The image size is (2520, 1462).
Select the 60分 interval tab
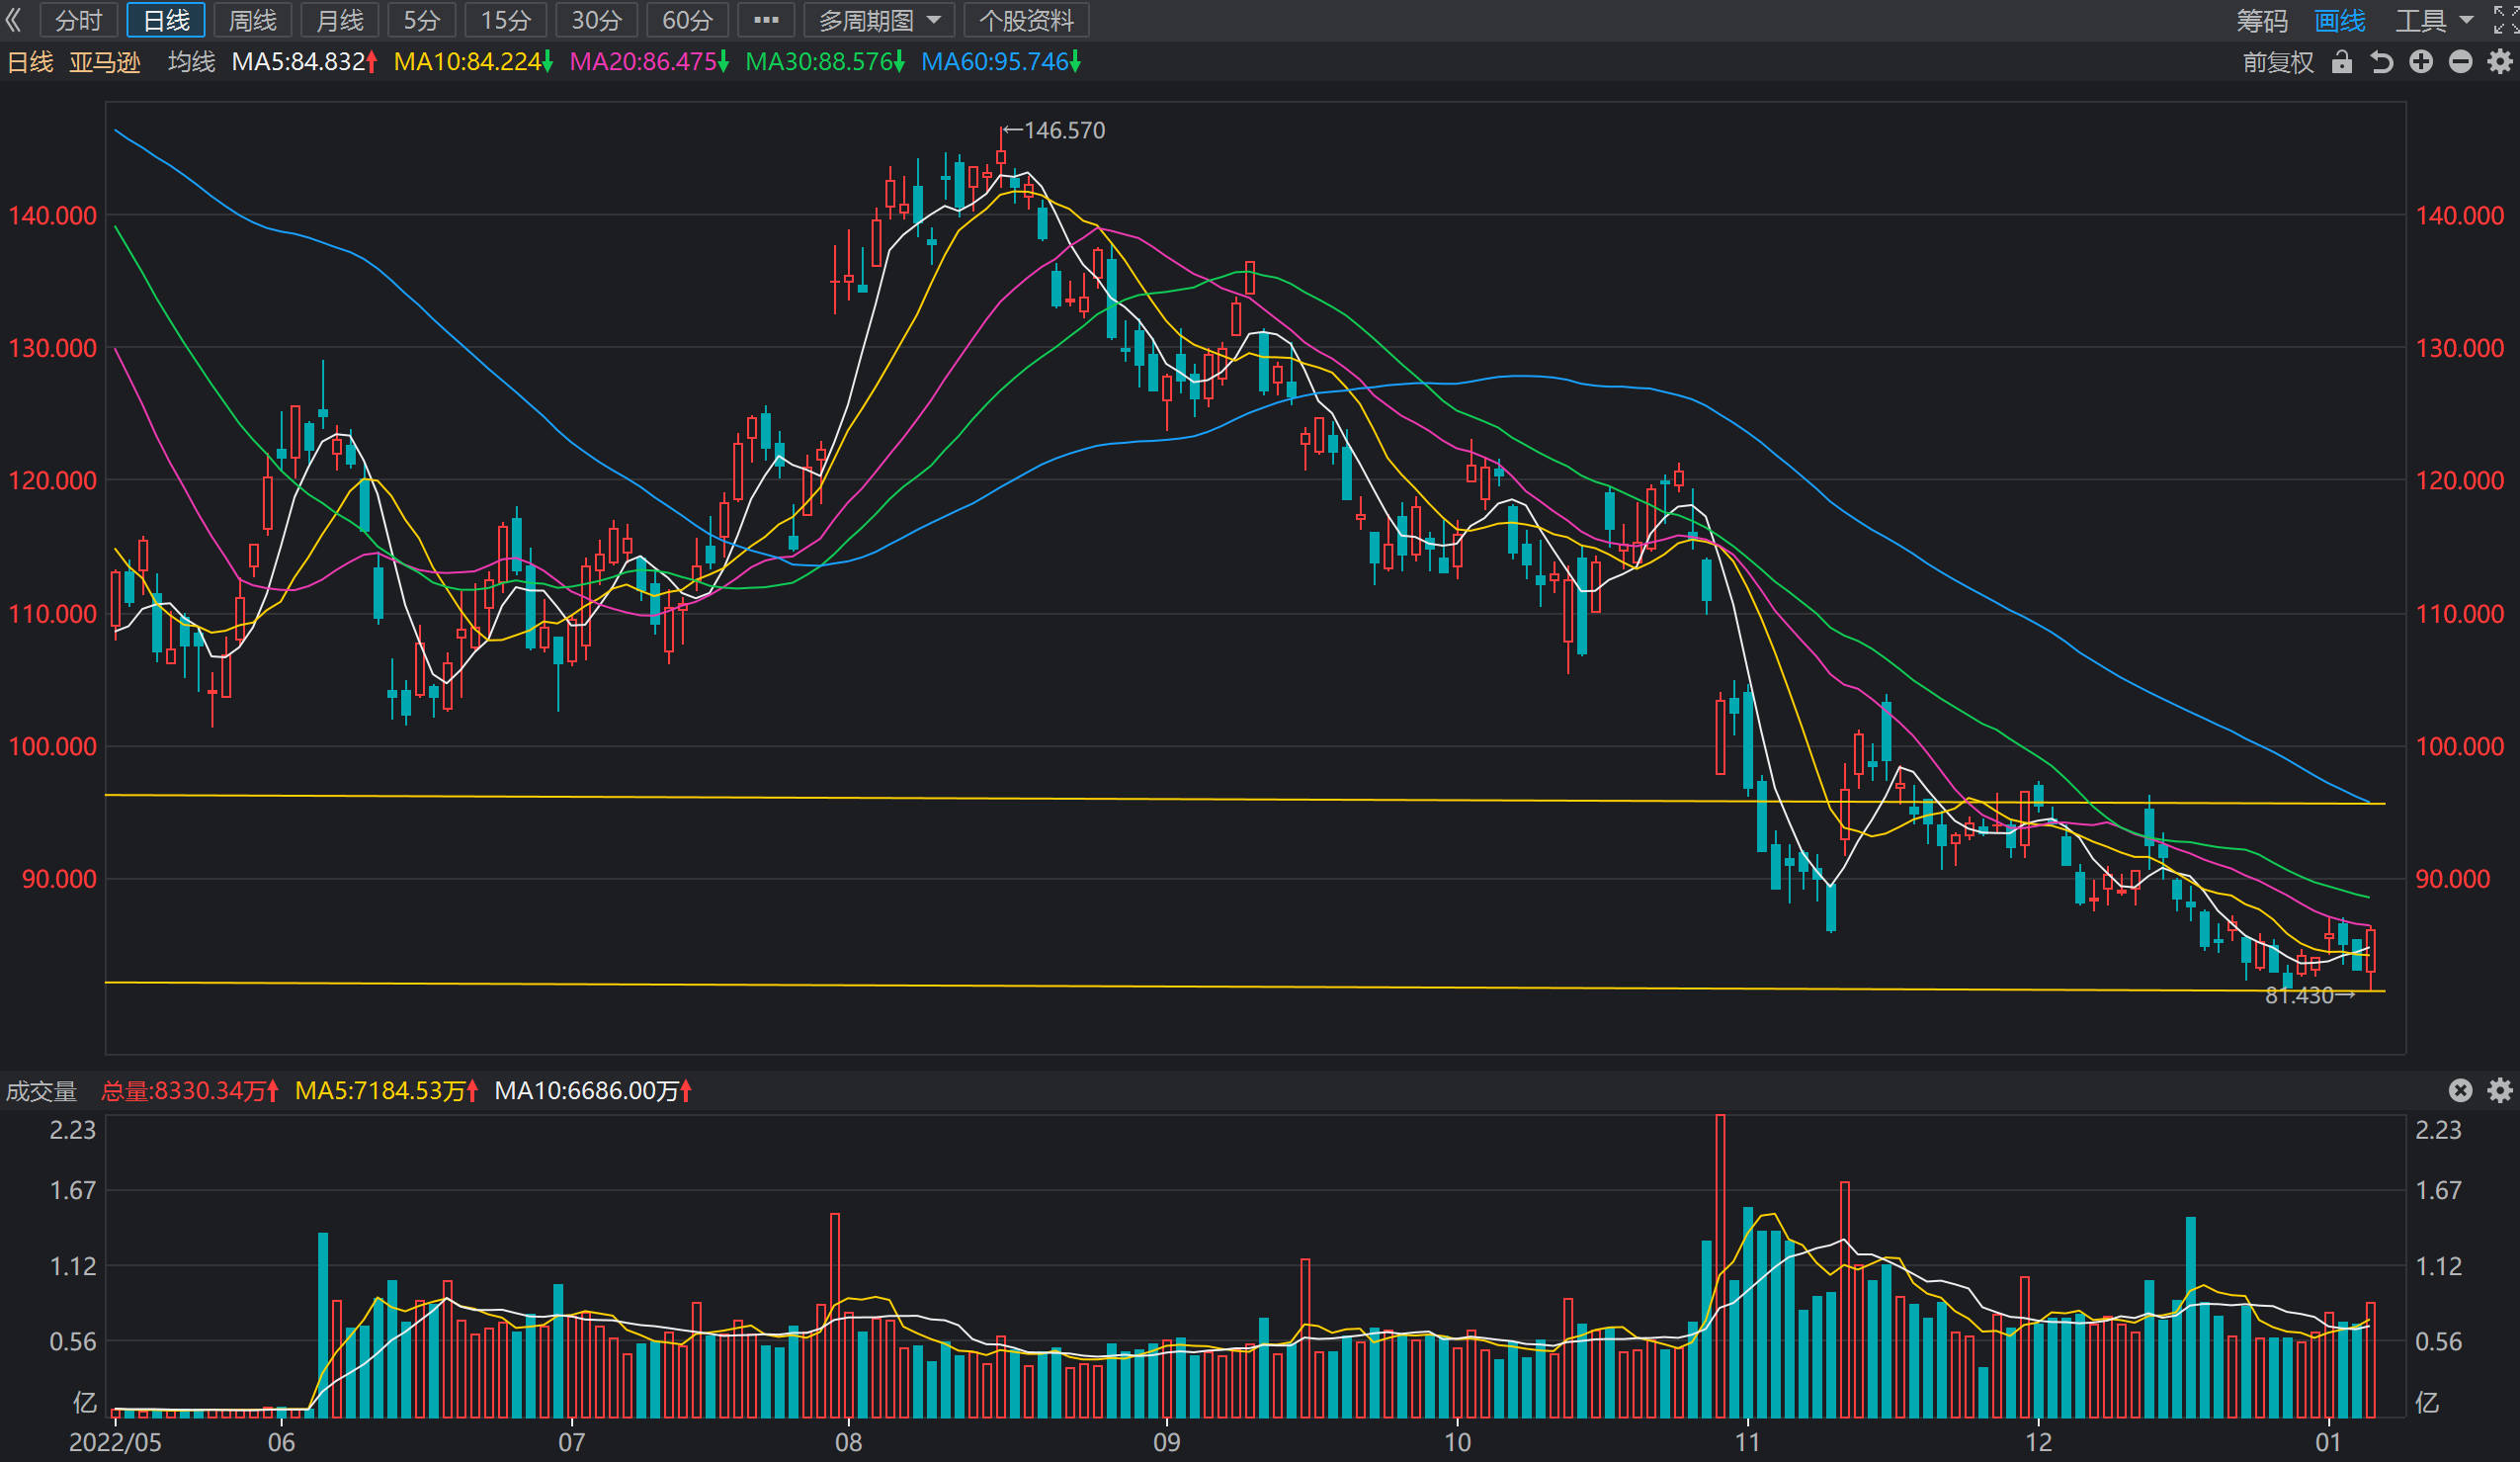pyautogui.click(x=687, y=20)
